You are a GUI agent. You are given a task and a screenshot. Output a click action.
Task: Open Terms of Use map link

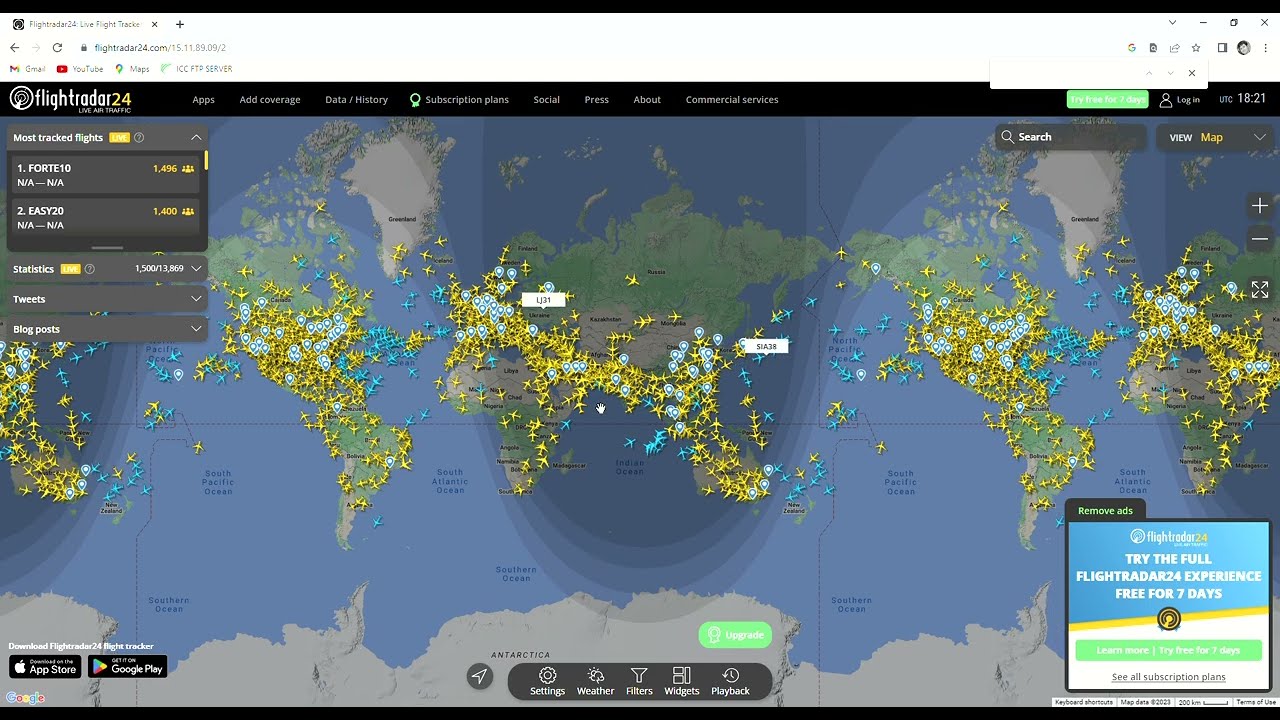[1256, 702]
